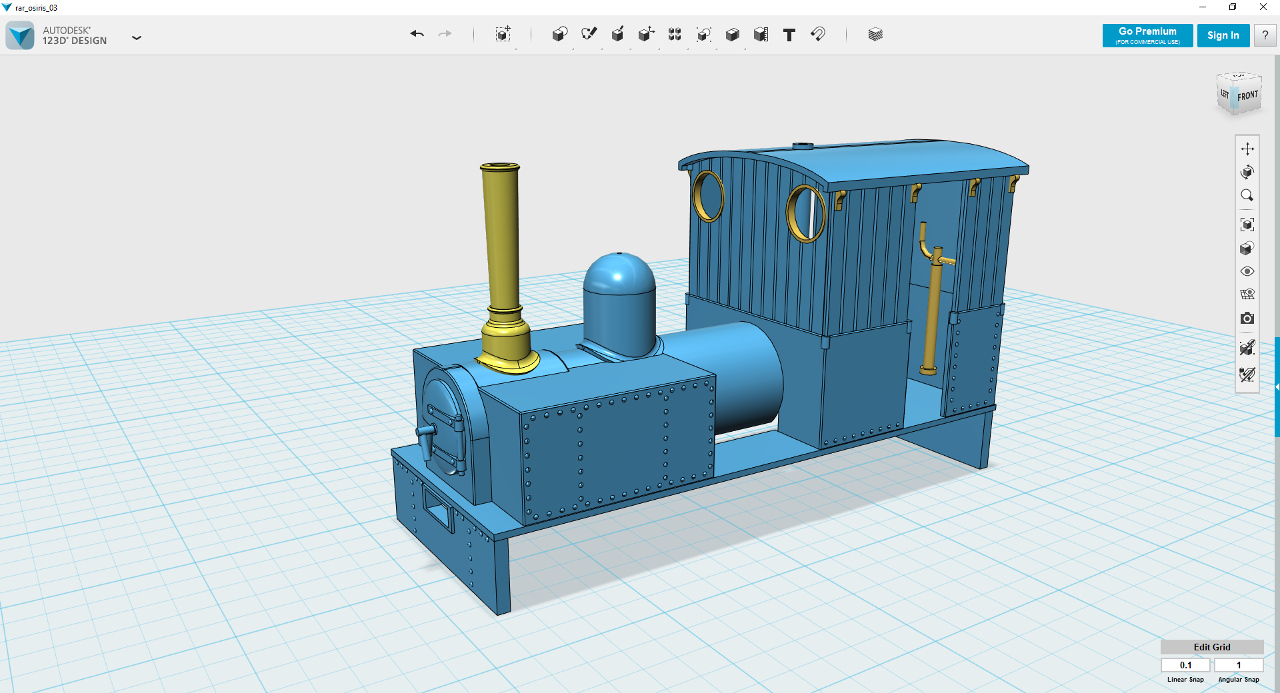Open the Modify tool menu
1280x693 pixels.
647,34
